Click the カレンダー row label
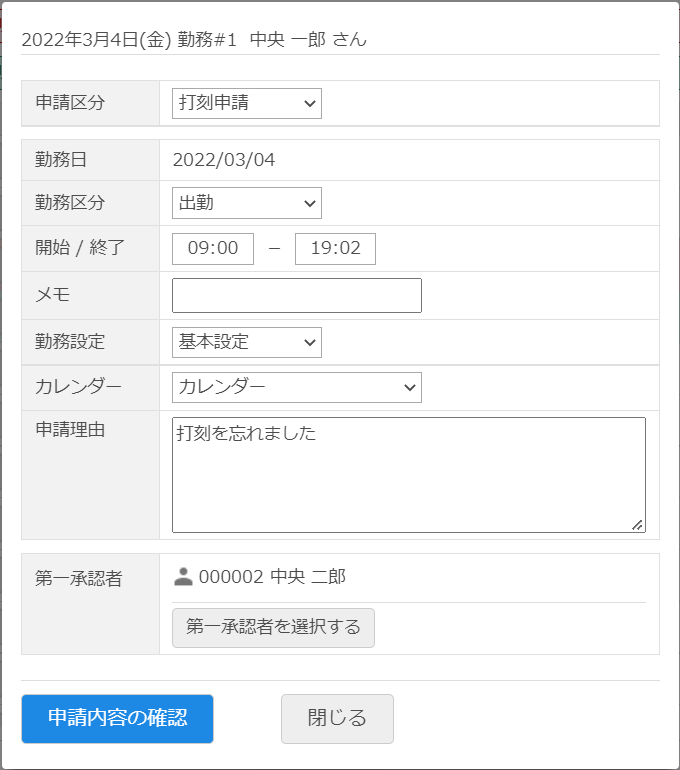The image size is (680, 770). tap(78, 386)
